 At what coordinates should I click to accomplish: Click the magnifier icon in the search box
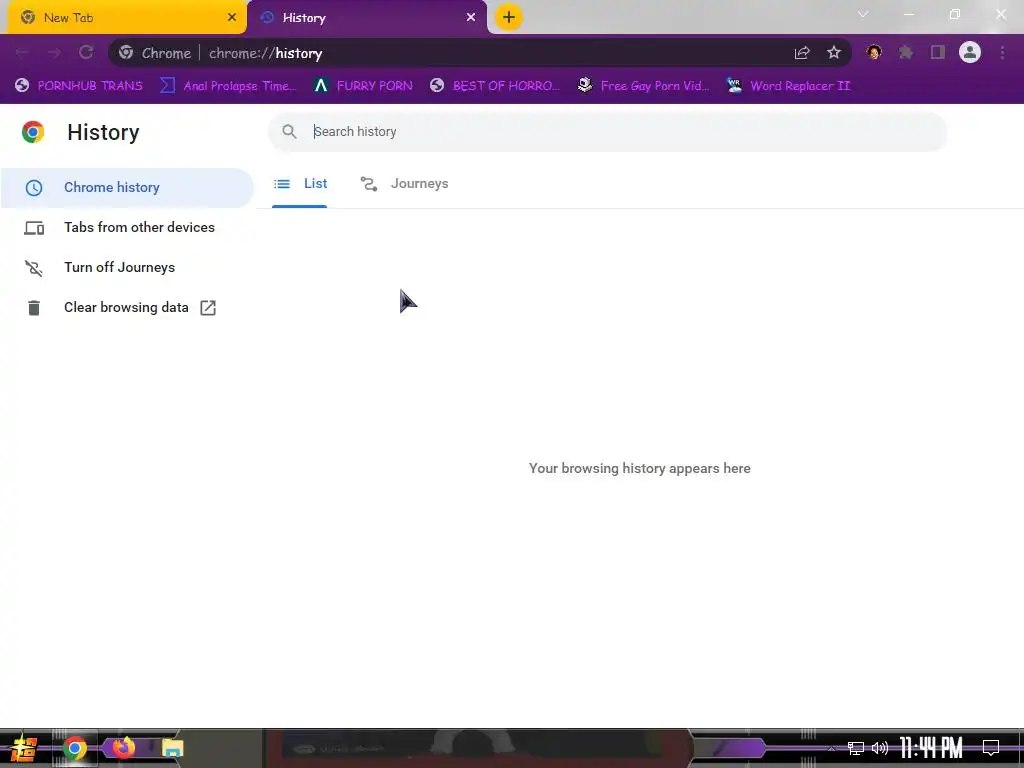pos(289,132)
